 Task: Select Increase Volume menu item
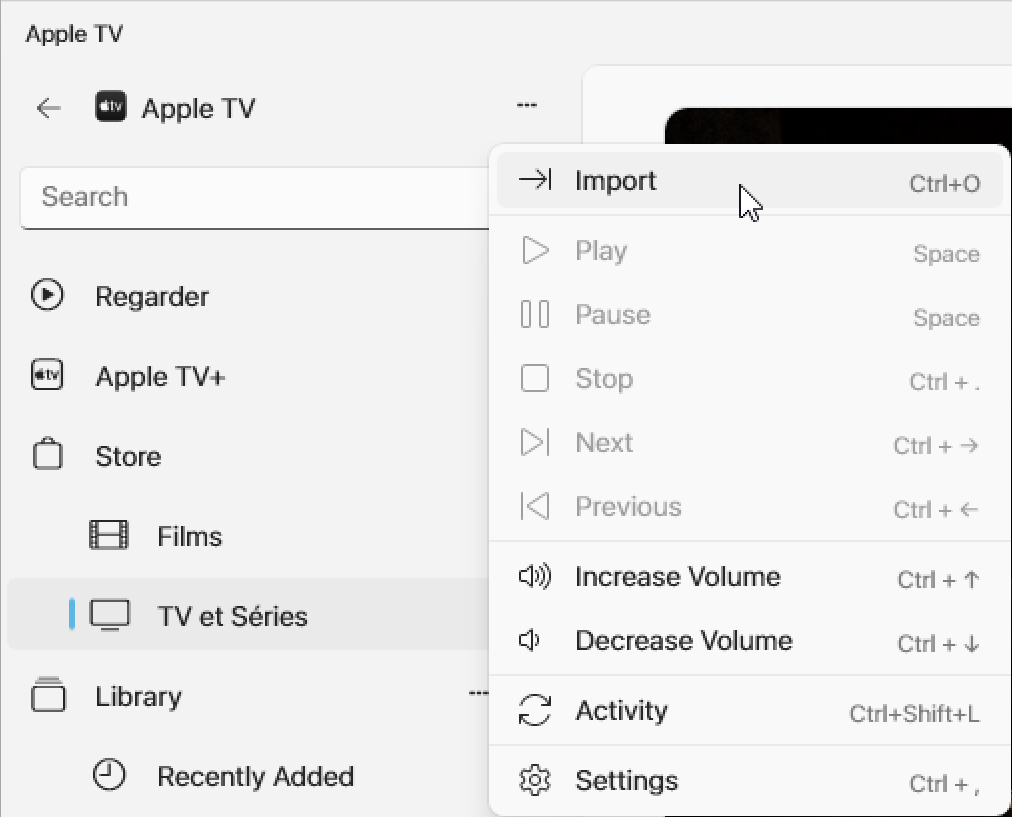[749, 577]
